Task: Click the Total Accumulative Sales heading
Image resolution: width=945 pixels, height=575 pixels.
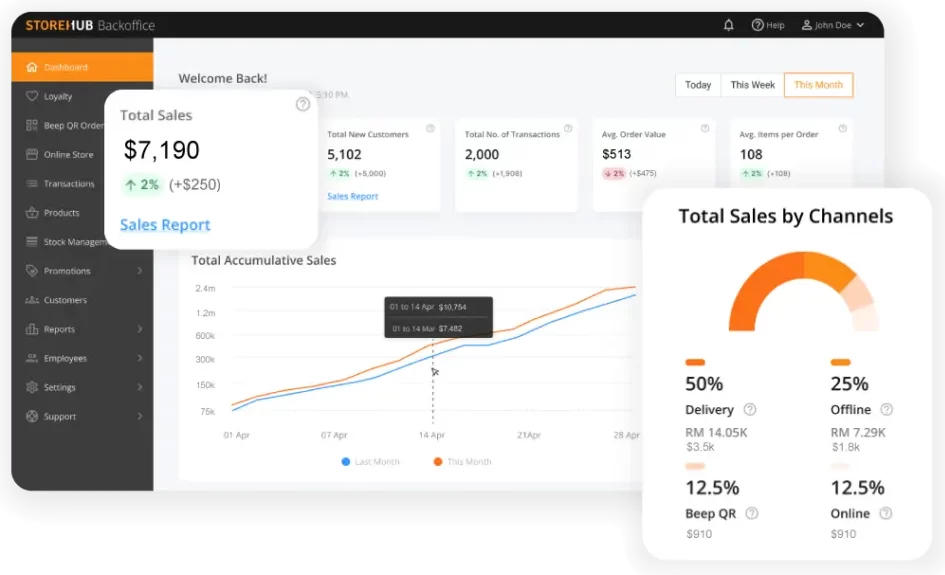Action: [263, 260]
